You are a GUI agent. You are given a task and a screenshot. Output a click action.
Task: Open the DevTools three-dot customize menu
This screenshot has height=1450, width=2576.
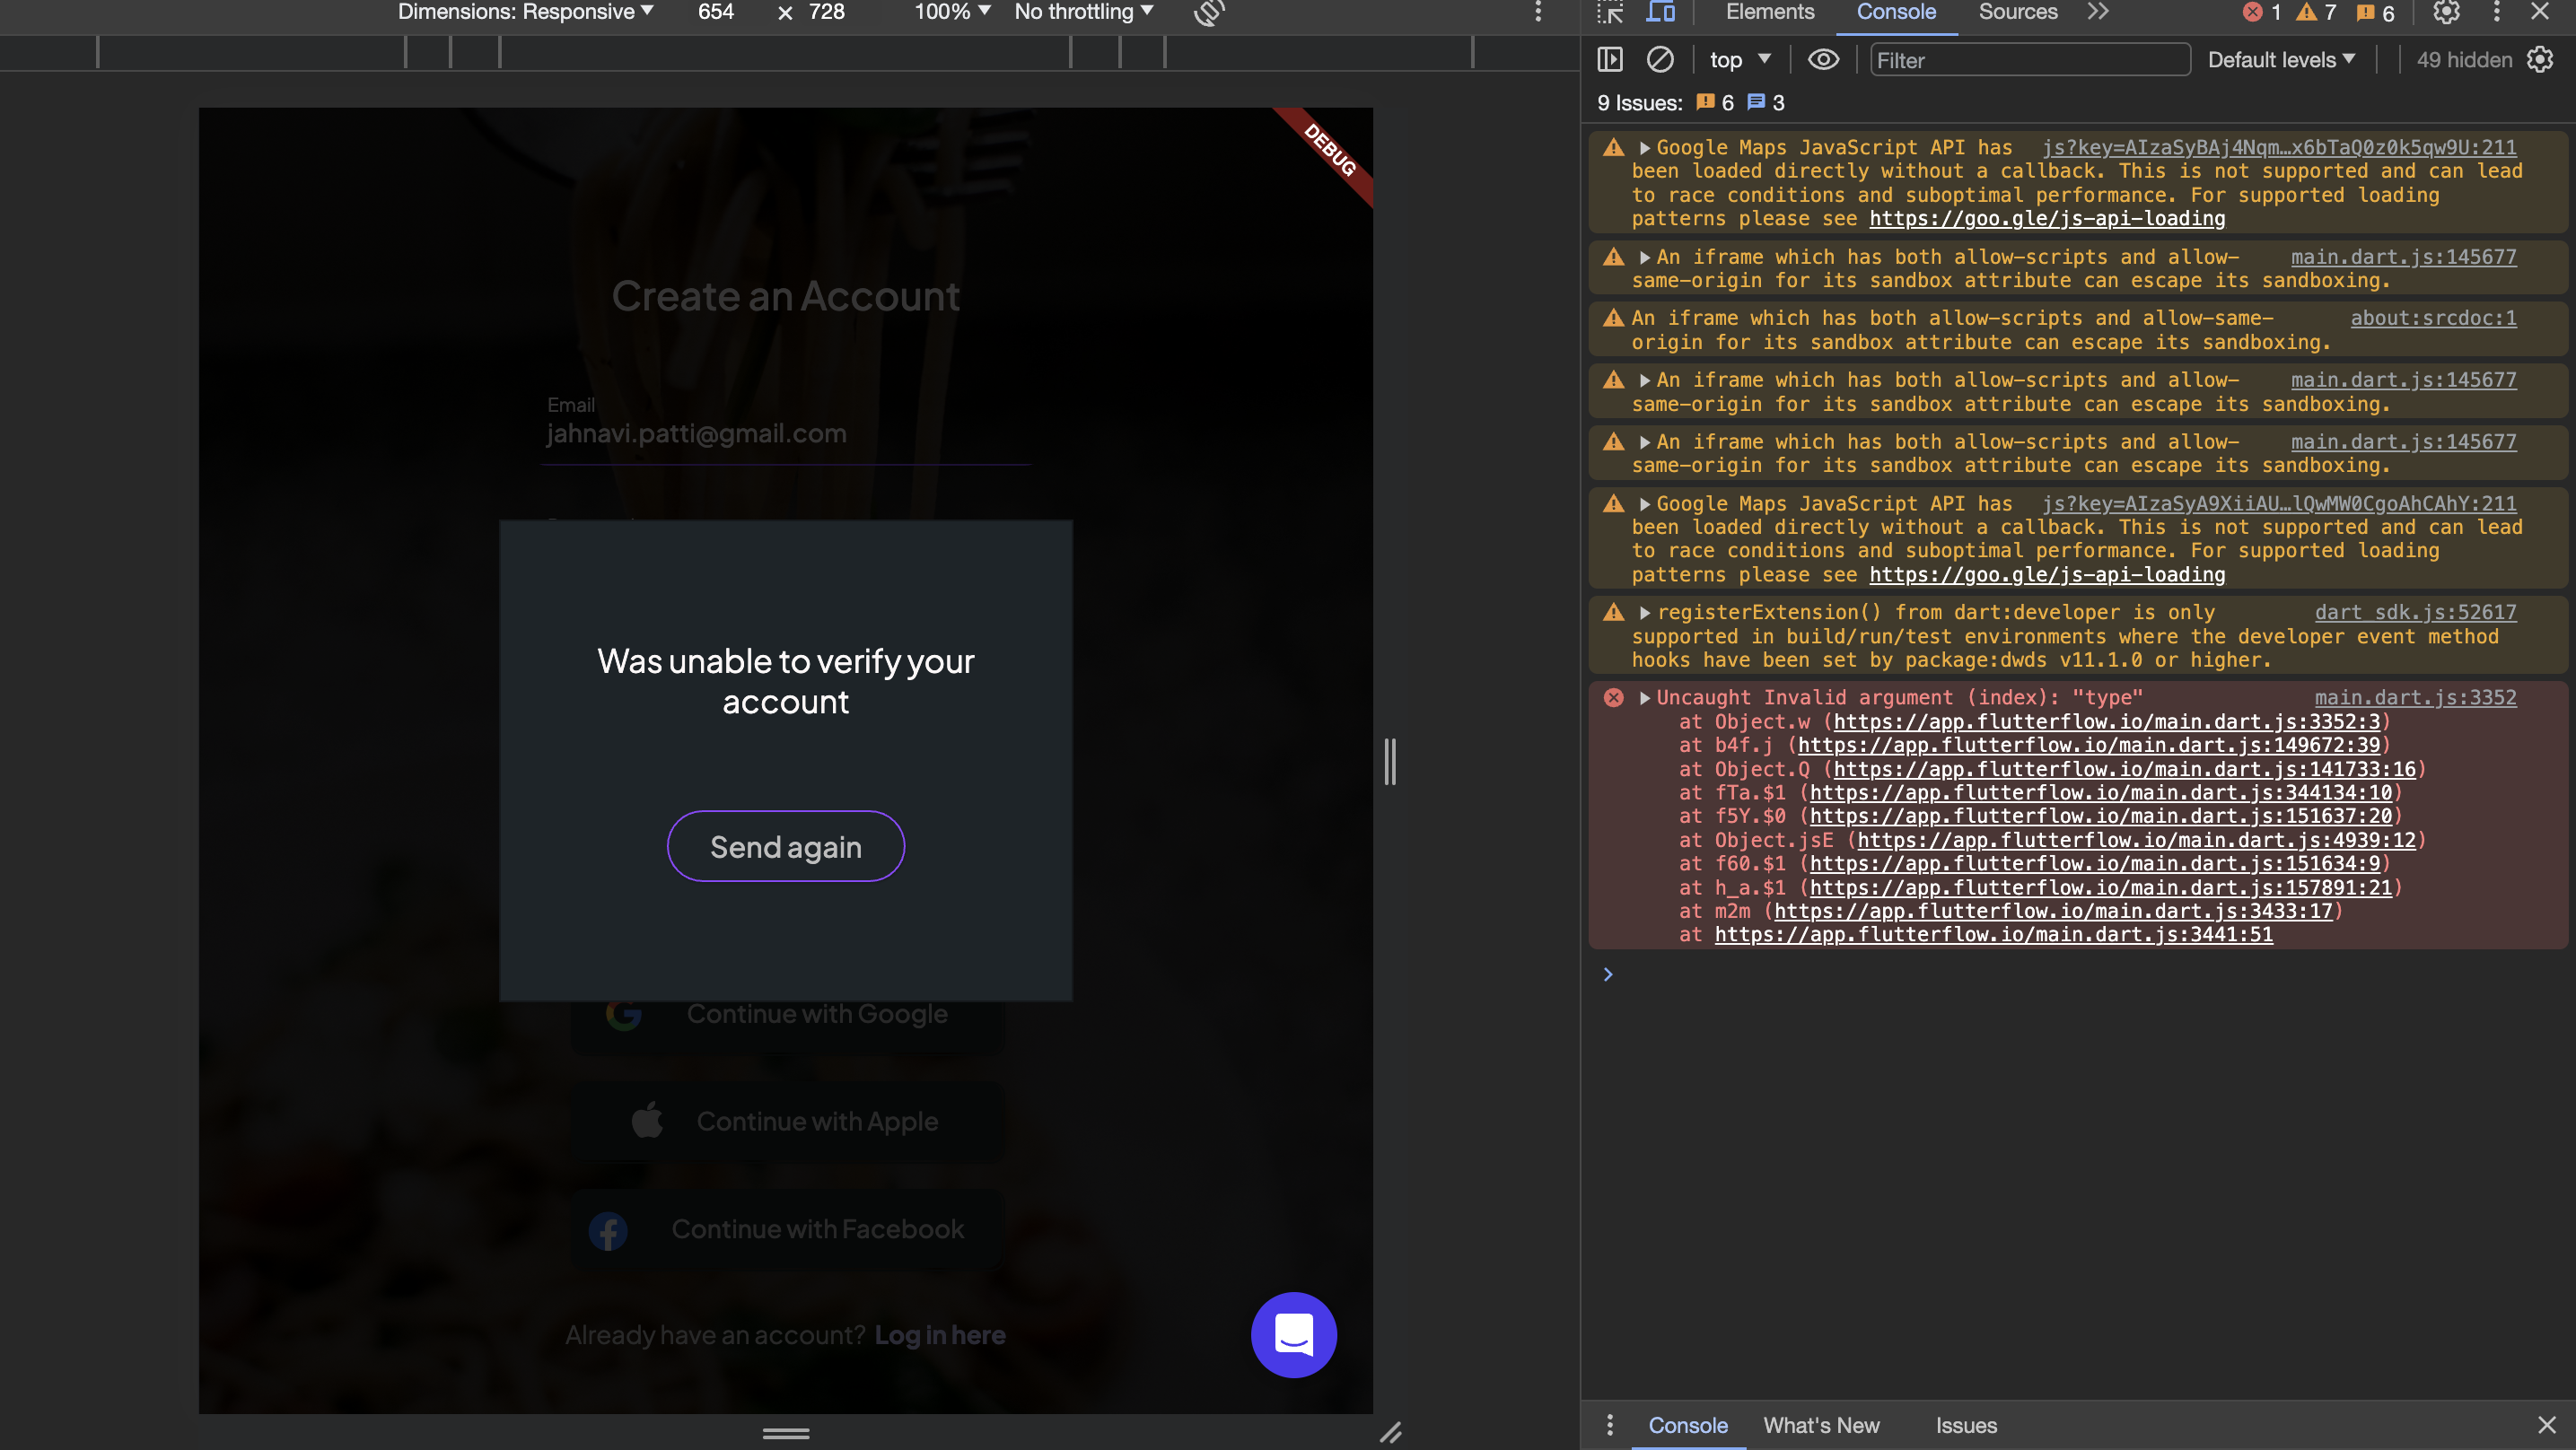2496,13
